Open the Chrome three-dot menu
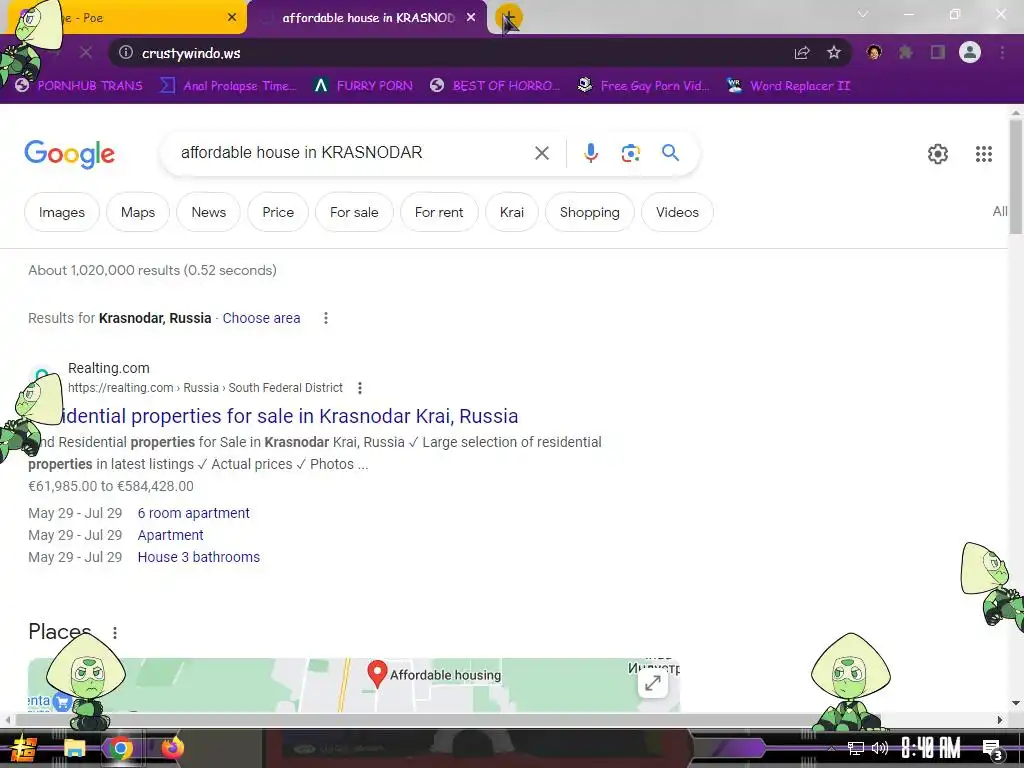Image resolution: width=1024 pixels, height=768 pixels. [x=1002, y=52]
